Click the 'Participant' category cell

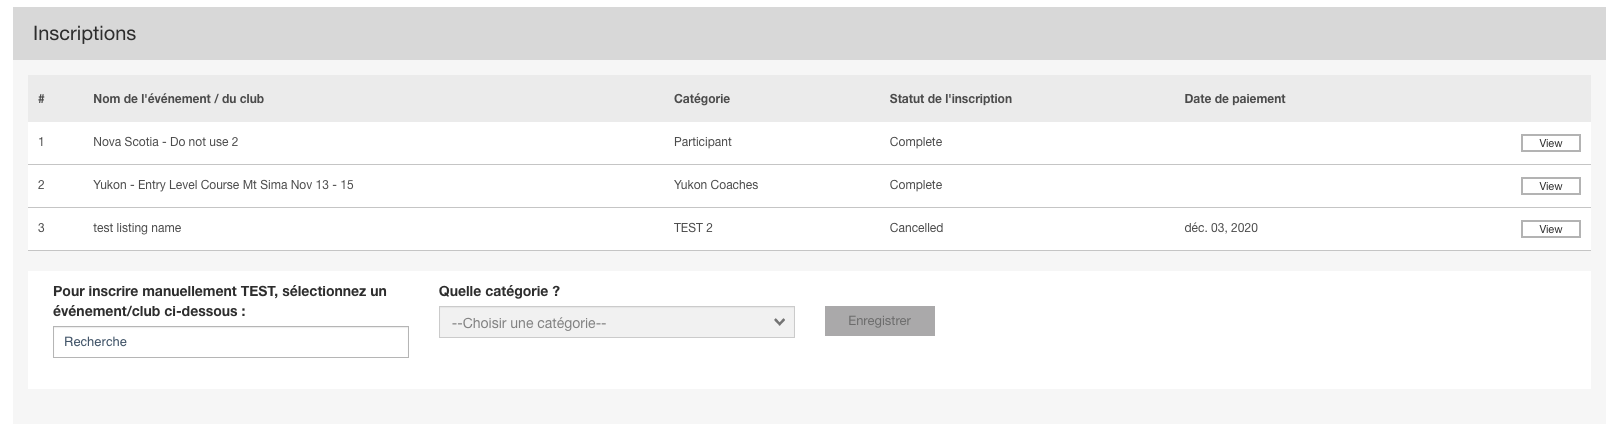point(702,142)
